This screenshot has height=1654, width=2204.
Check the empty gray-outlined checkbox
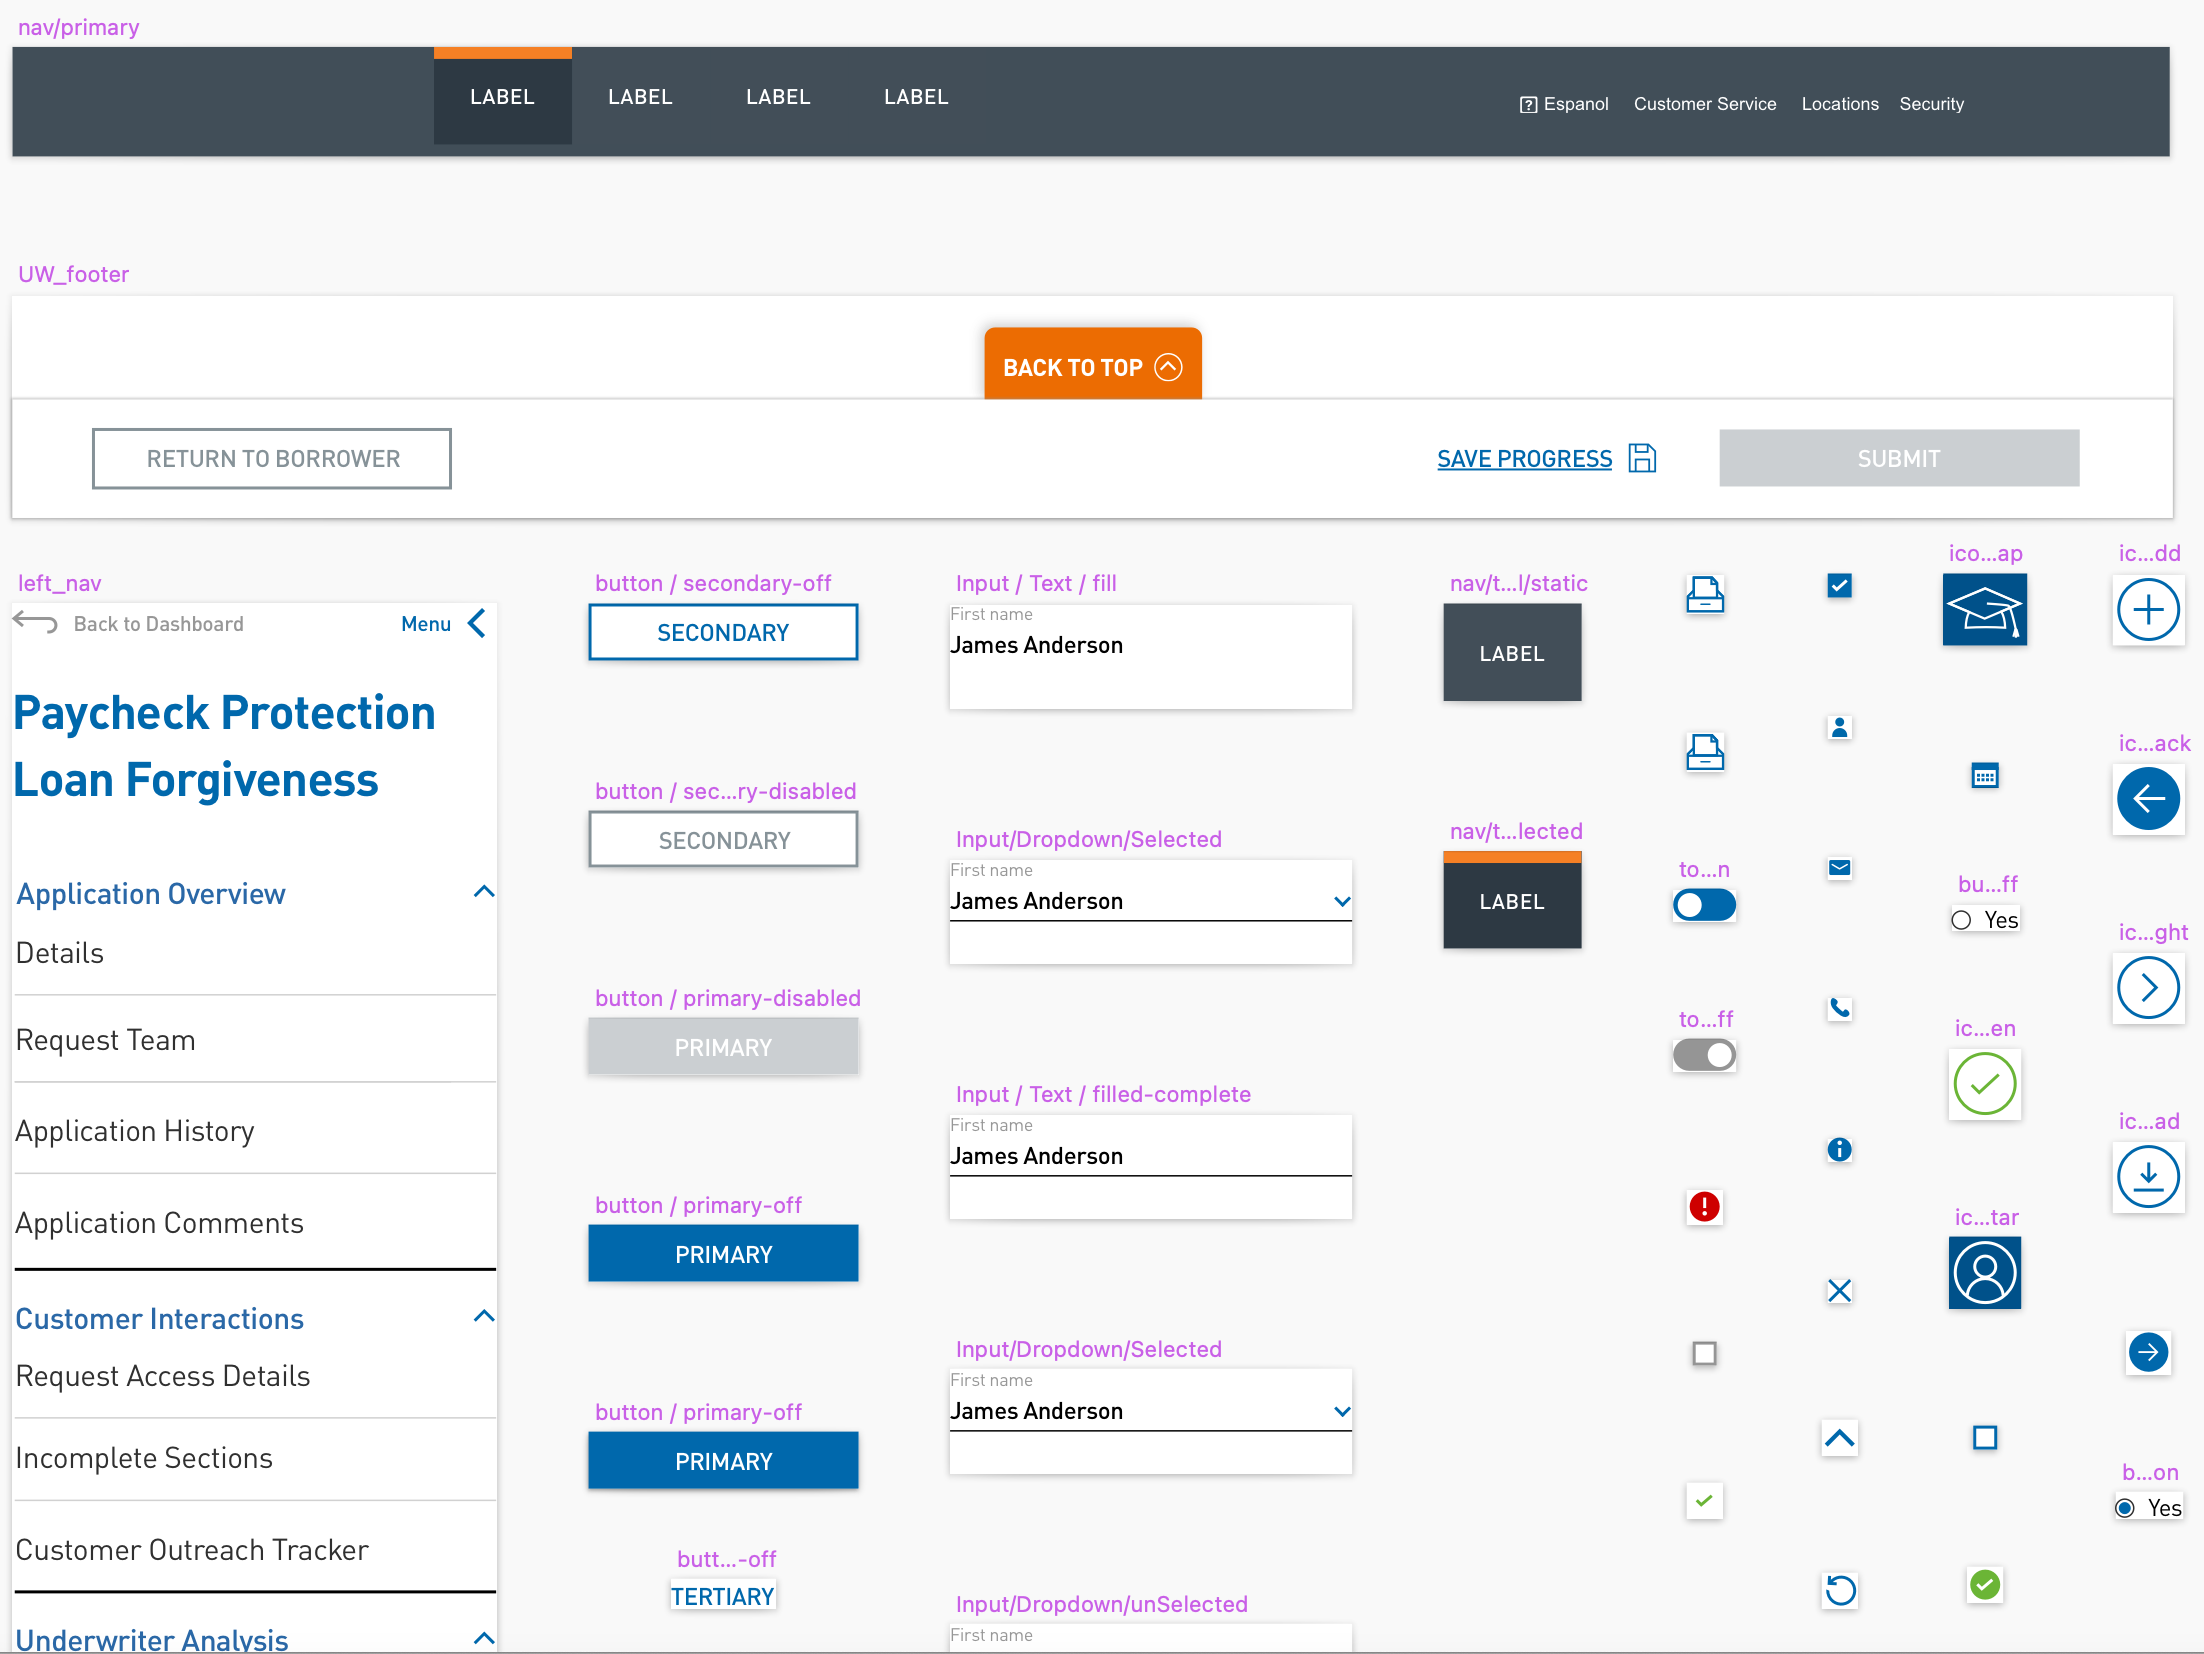click(1704, 1353)
